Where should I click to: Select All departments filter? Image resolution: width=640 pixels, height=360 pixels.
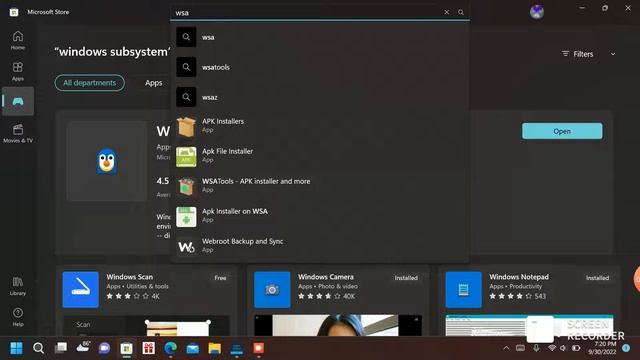(89, 83)
